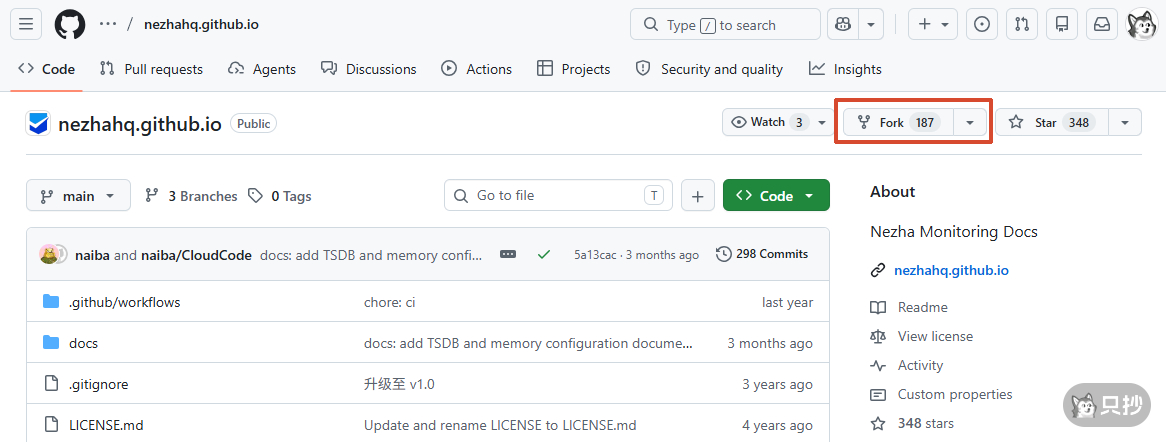Open nezhahq.github.io breadcrumb link

(x=202, y=25)
